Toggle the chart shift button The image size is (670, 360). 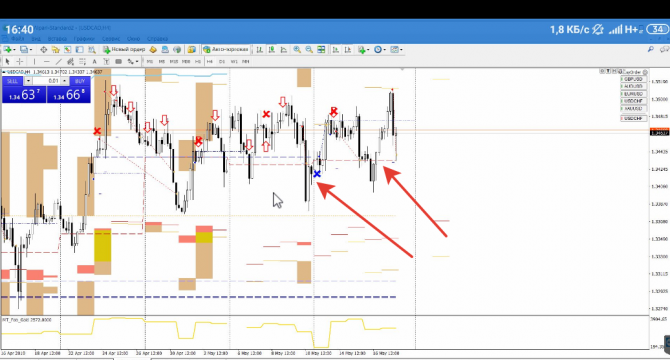(x=348, y=50)
